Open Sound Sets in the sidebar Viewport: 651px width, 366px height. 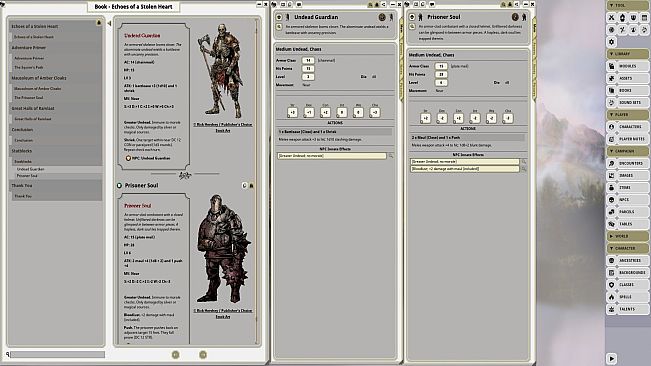tap(627, 102)
